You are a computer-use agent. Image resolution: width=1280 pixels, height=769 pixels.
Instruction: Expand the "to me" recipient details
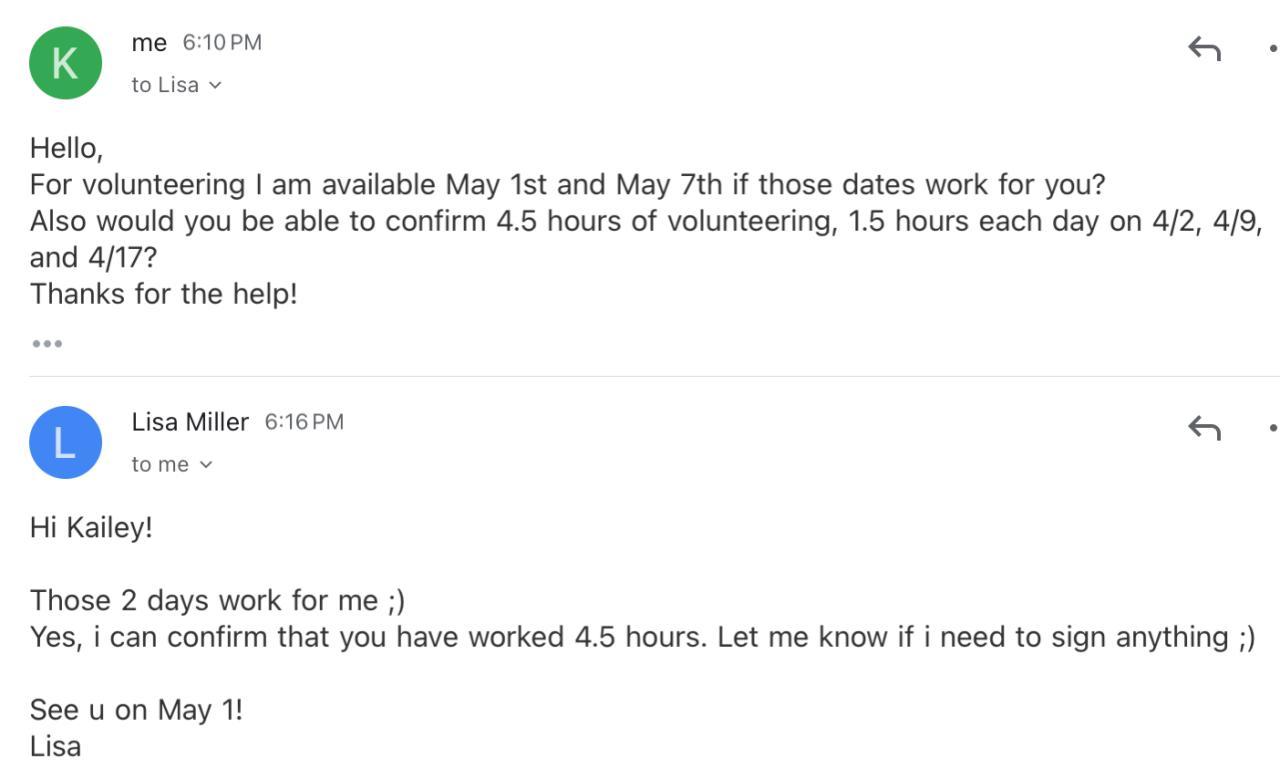click(172, 464)
